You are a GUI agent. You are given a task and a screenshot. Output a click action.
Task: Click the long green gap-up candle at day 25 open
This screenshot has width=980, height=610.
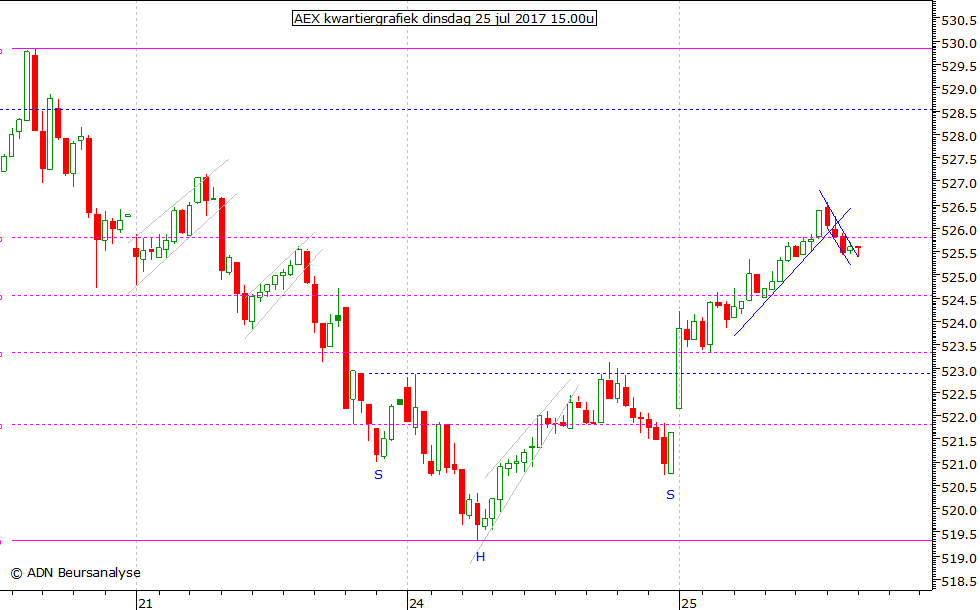coord(679,360)
